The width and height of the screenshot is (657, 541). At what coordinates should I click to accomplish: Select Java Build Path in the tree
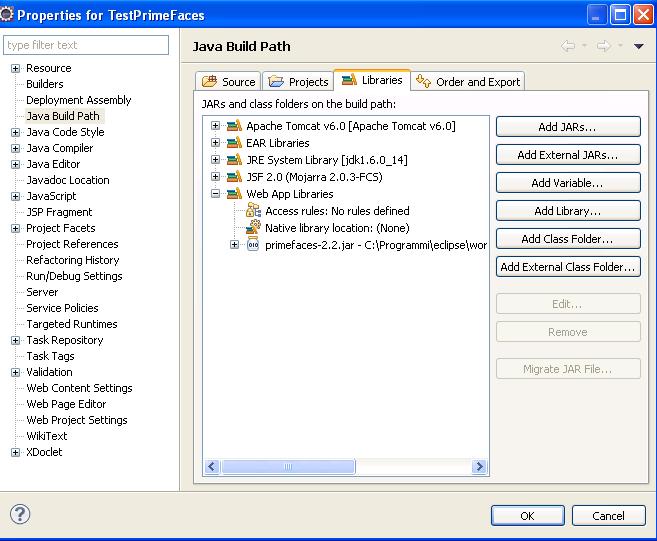coord(63,116)
